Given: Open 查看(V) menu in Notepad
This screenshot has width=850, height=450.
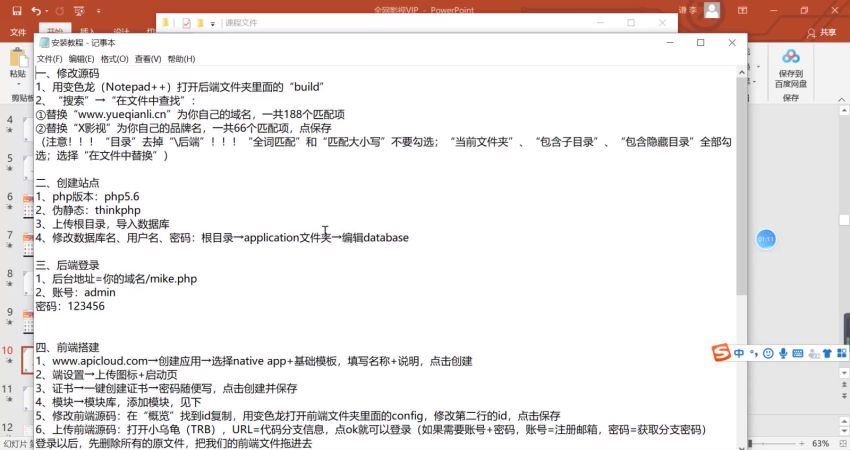Looking at the screenshot, I should [148, 59].
